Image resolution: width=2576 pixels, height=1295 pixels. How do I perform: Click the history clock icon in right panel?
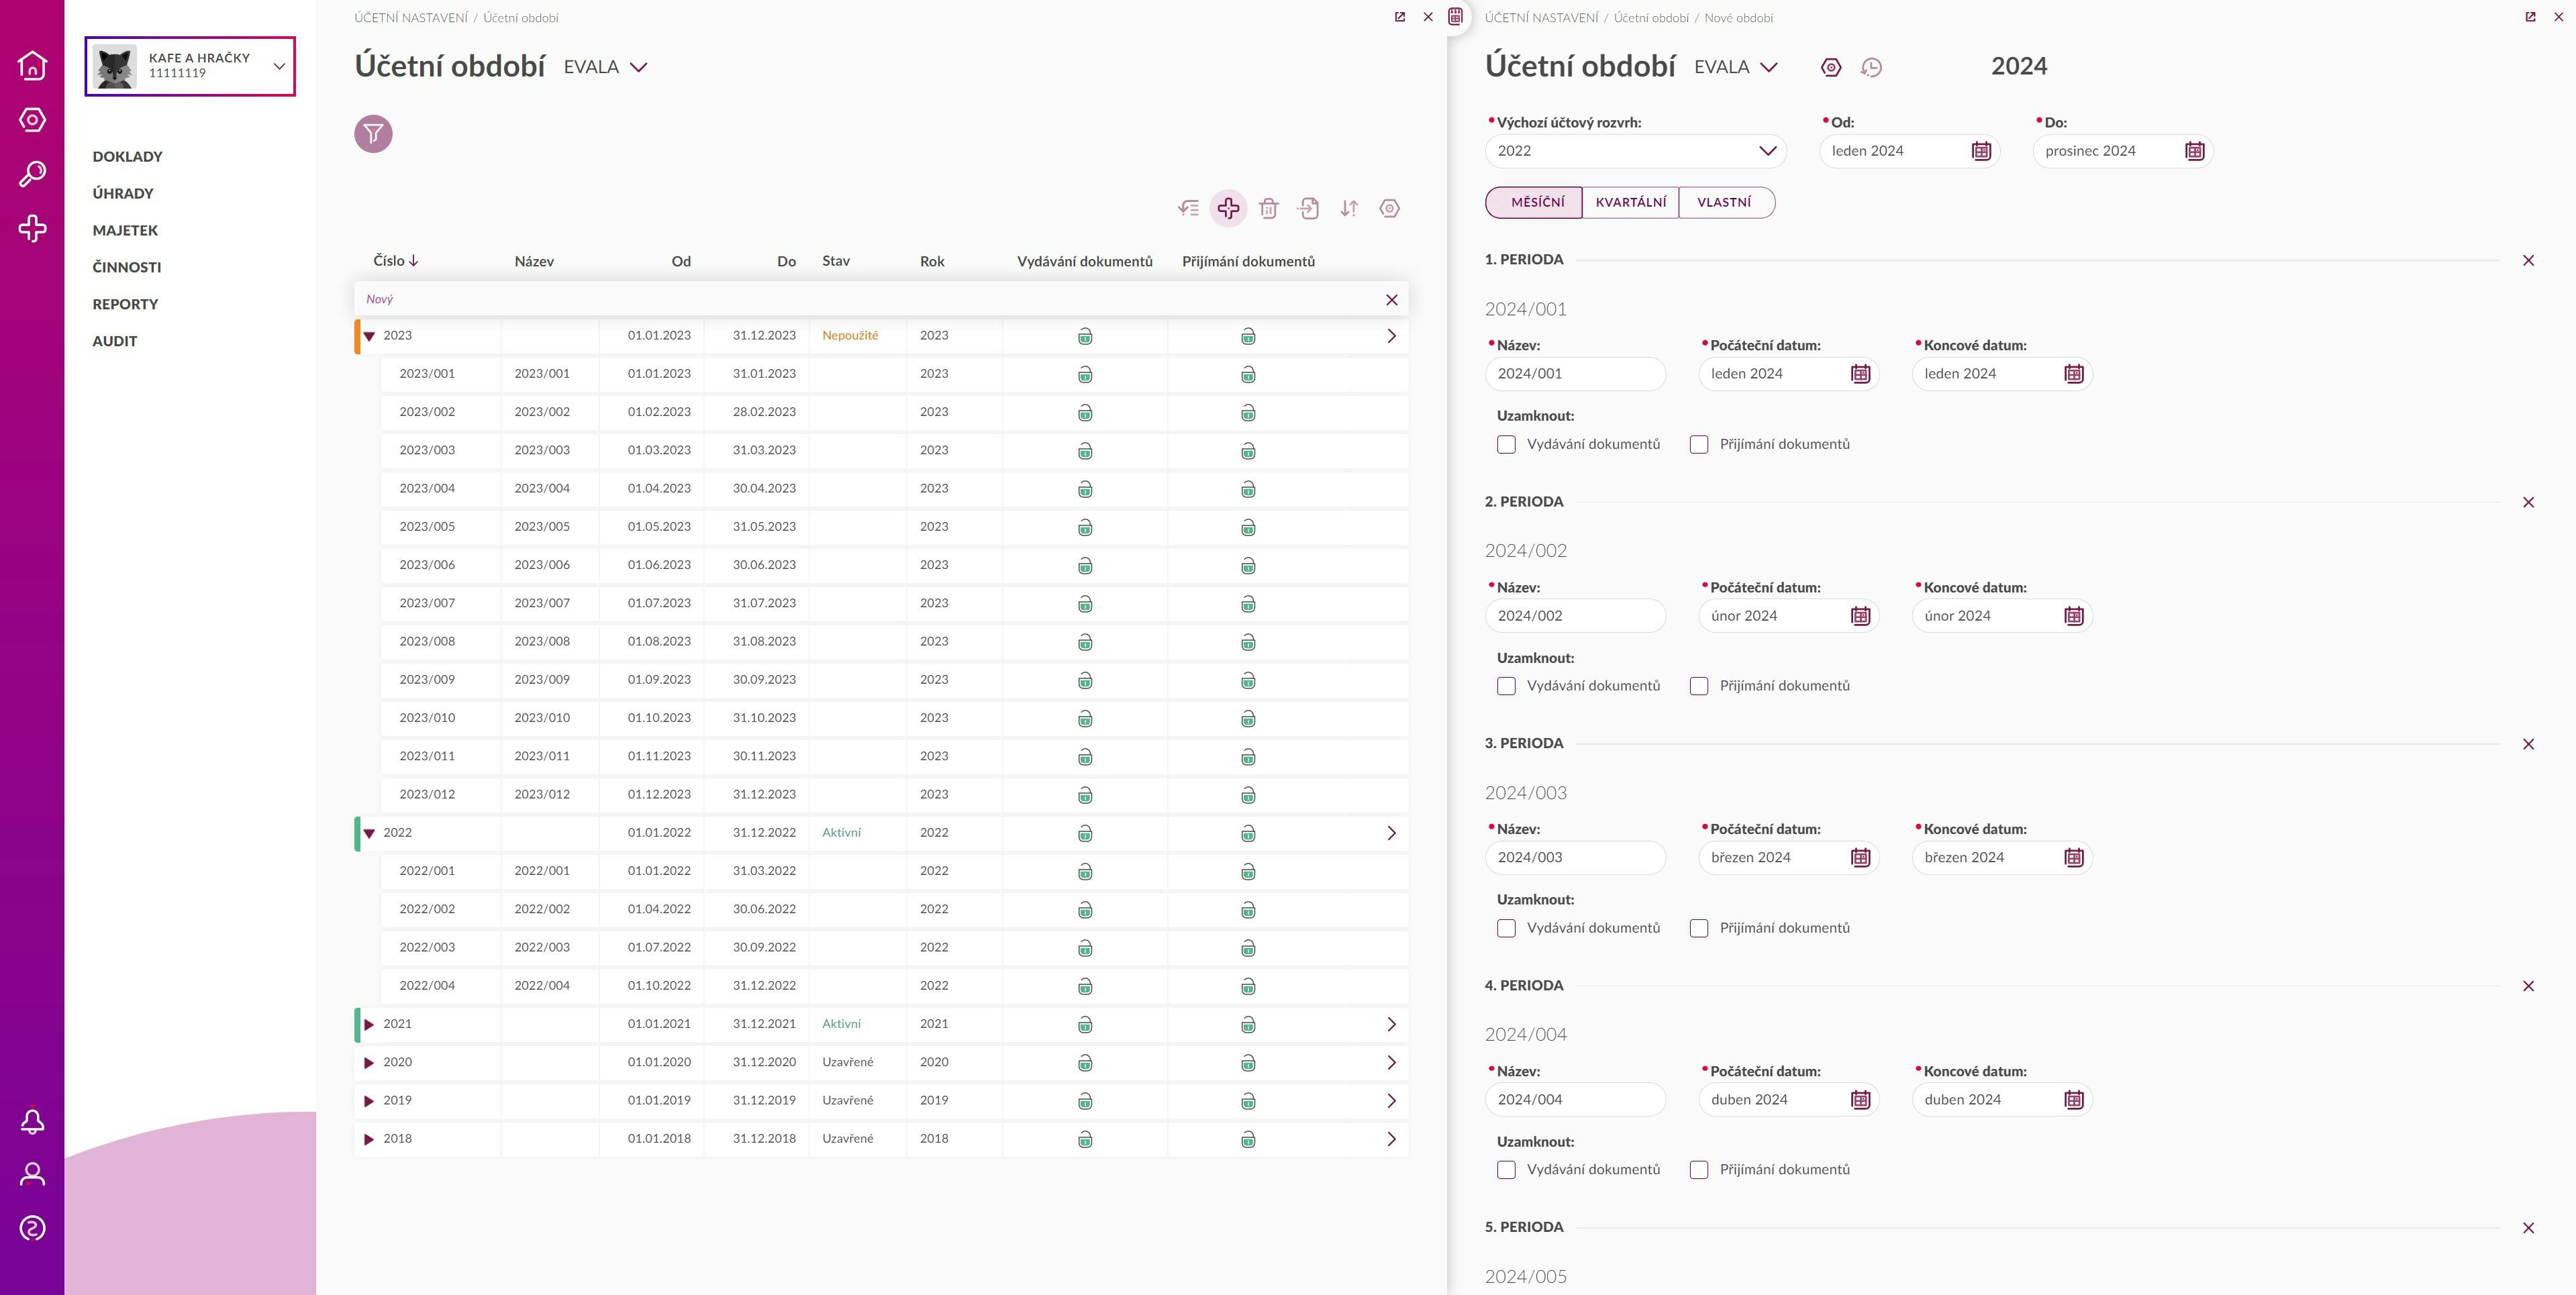click(x=1871, y=67)
